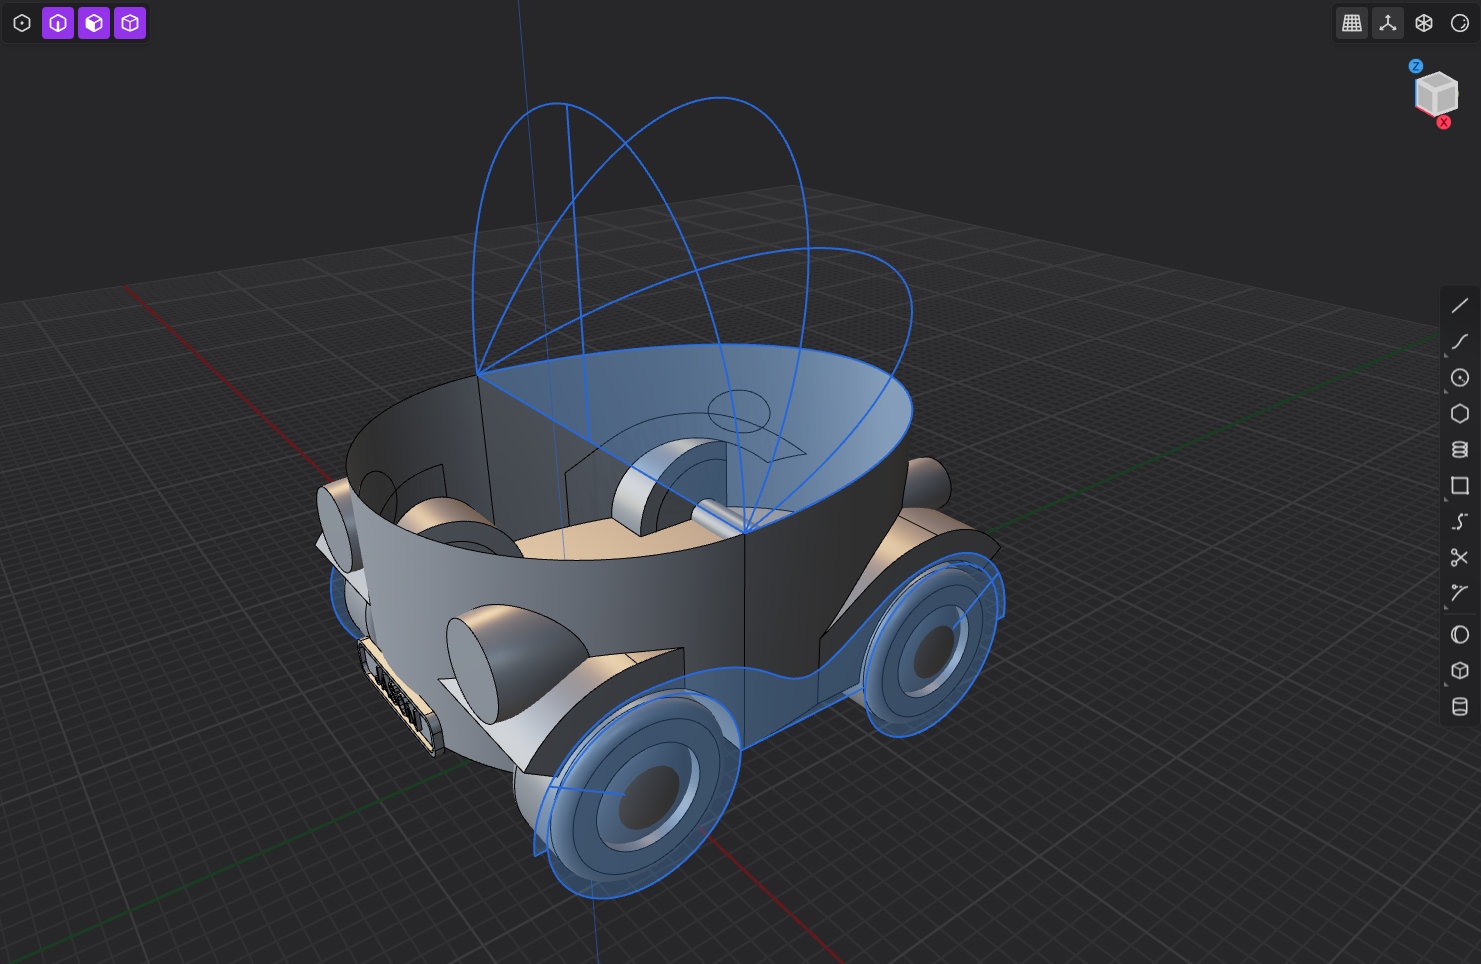Enable control-point selection mode
Image resolution: width=1481 pixels, height=964 pixels.
pyautogui.click(x=22, y=23)
